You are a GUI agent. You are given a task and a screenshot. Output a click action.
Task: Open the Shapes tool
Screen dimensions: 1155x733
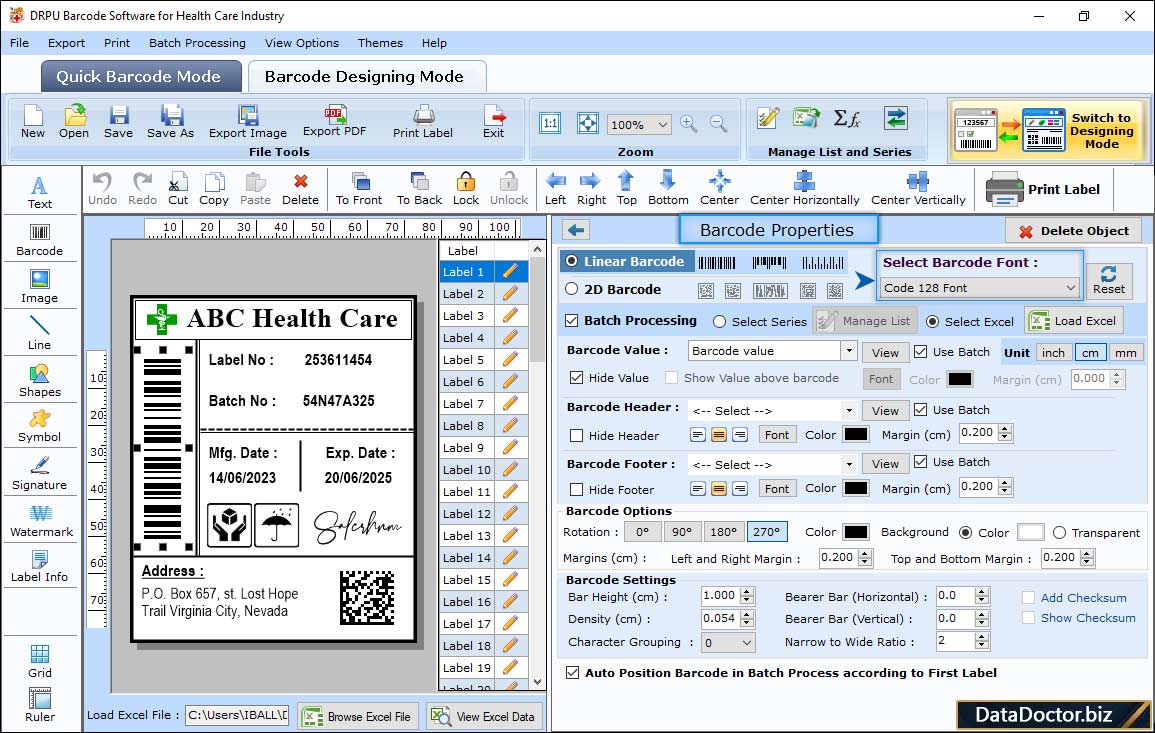click(x=40, y=381)
